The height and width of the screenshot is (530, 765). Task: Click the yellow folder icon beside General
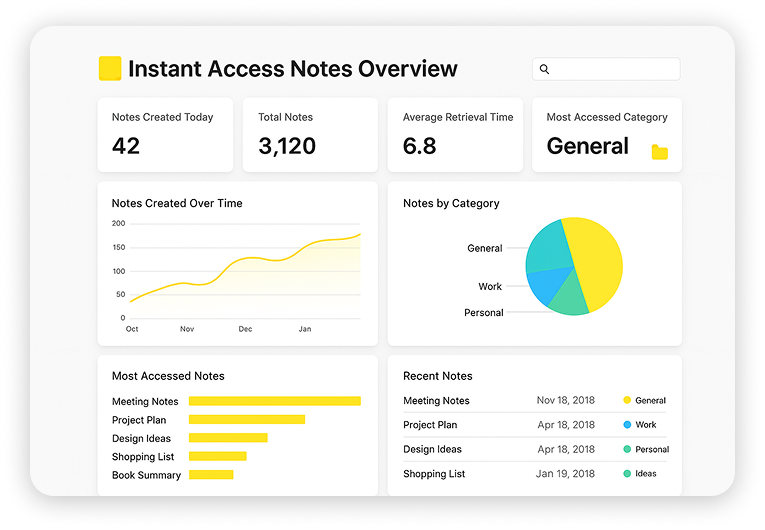(659, 152)
